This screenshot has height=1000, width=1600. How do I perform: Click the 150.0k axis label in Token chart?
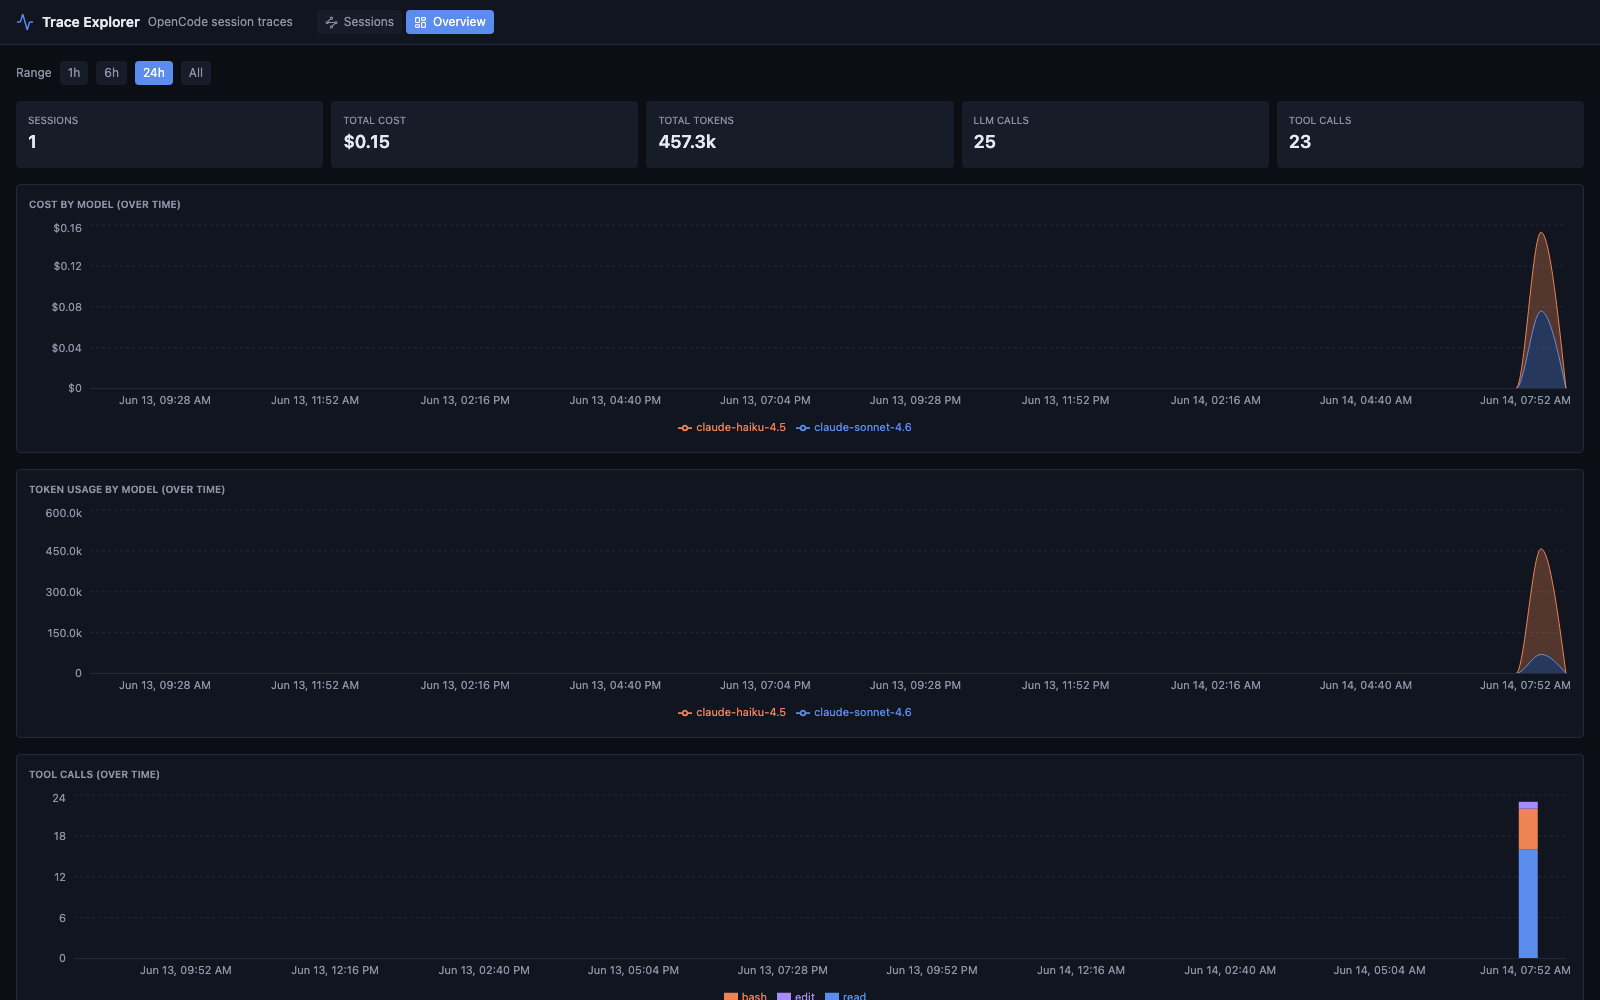[x=64, y=633]
